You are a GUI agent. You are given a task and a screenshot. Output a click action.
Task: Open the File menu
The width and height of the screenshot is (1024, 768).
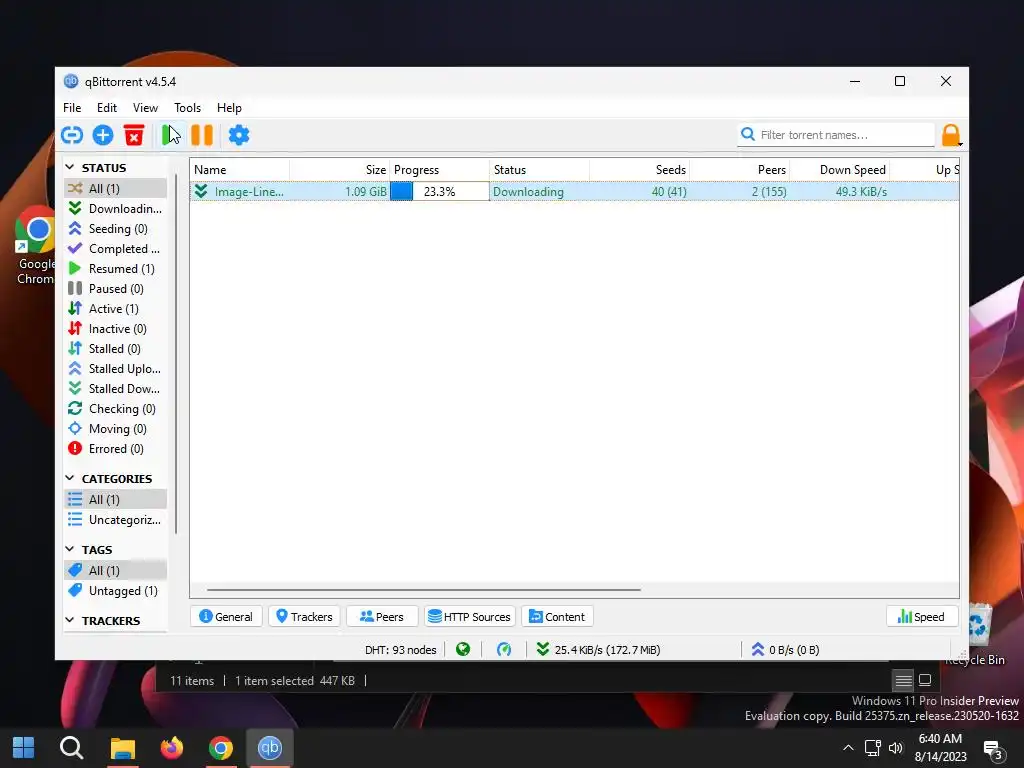click(72, 108)
